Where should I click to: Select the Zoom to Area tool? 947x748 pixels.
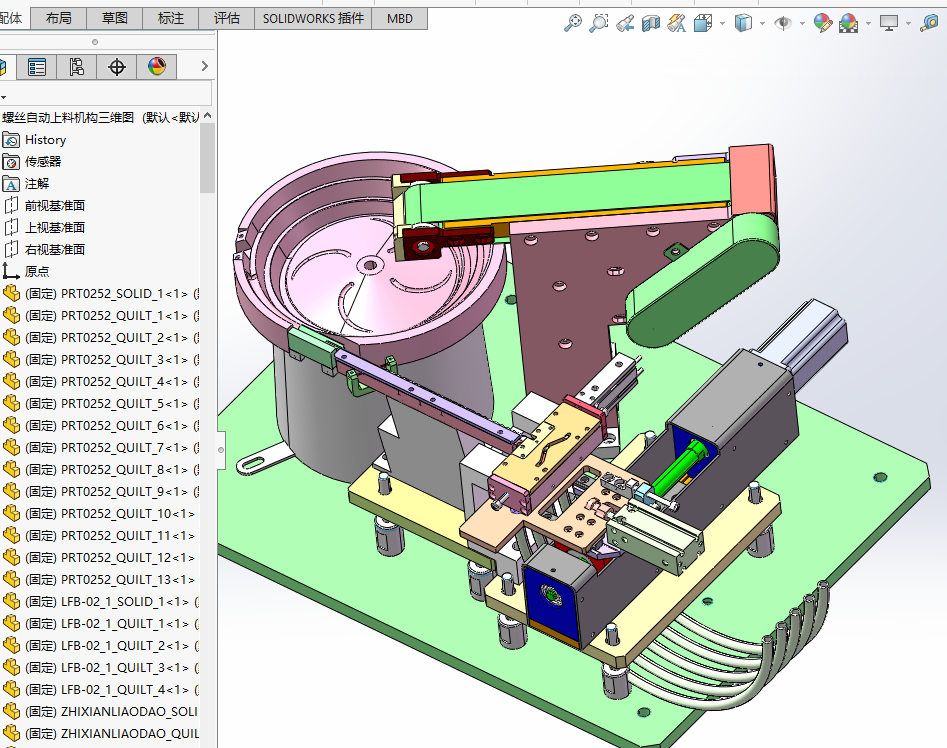click(x=599, y=22)
